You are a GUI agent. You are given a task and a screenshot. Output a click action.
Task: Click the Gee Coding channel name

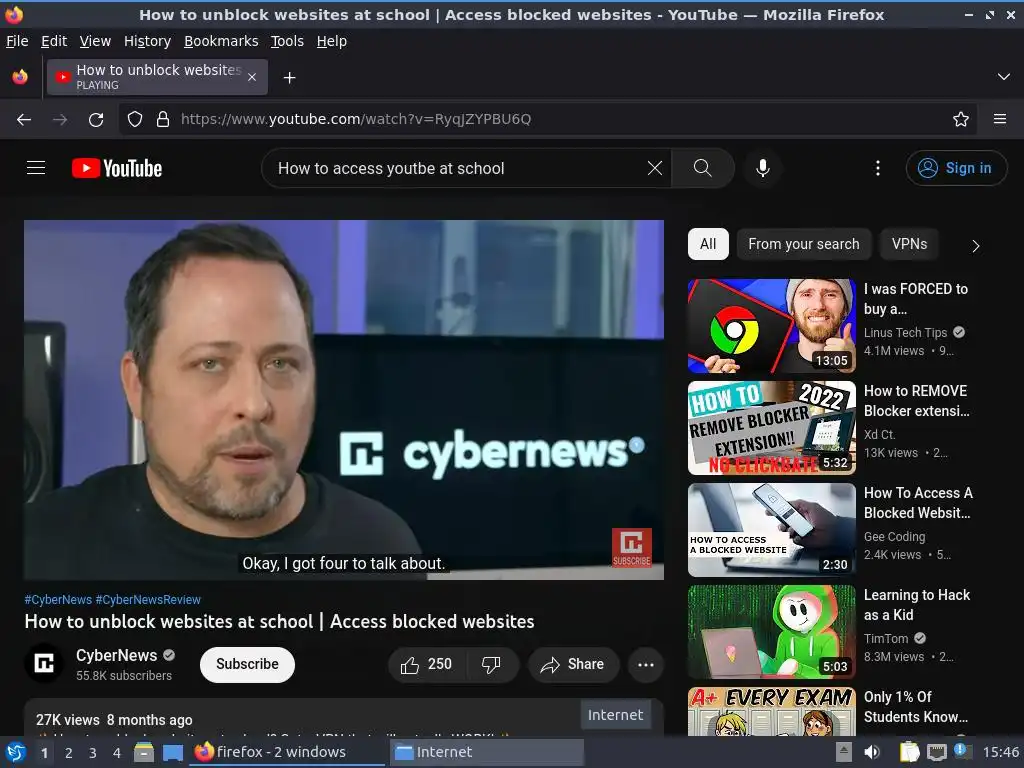tap(895, 536)
